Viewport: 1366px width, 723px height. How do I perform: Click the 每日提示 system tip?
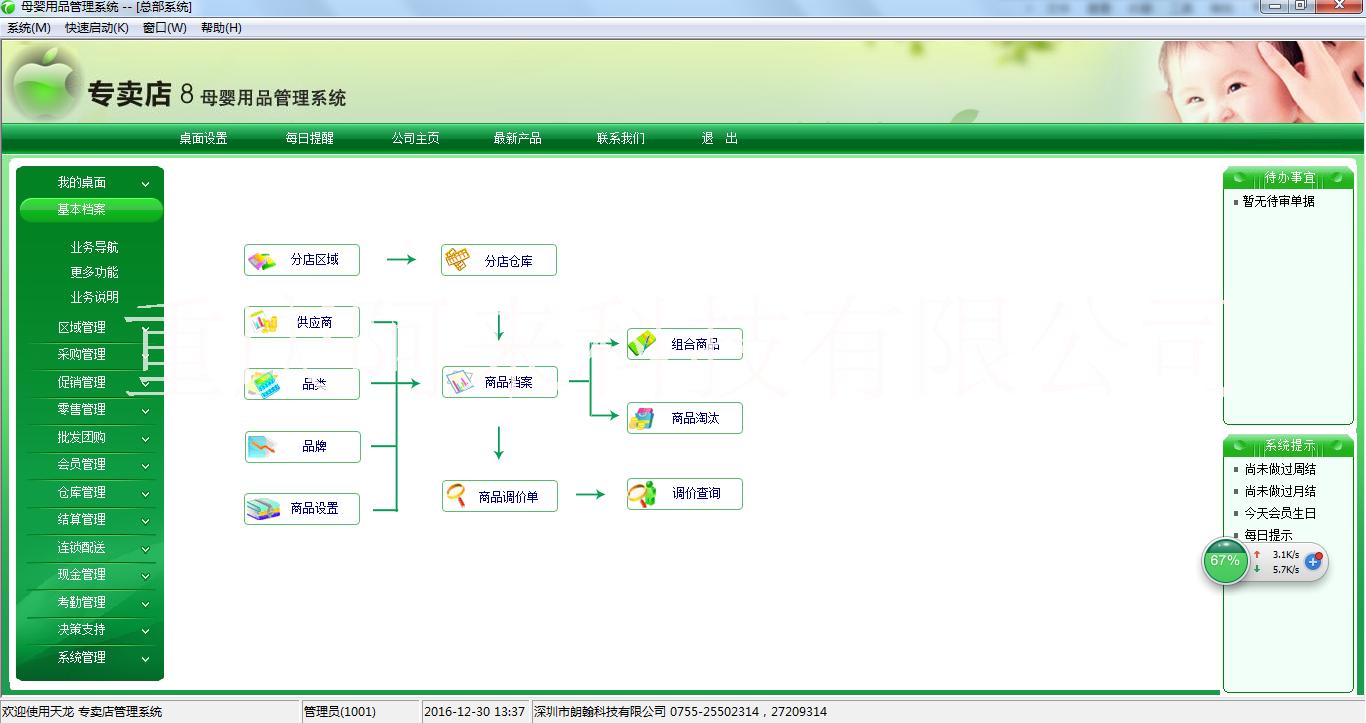click(x=1268, y=535)
